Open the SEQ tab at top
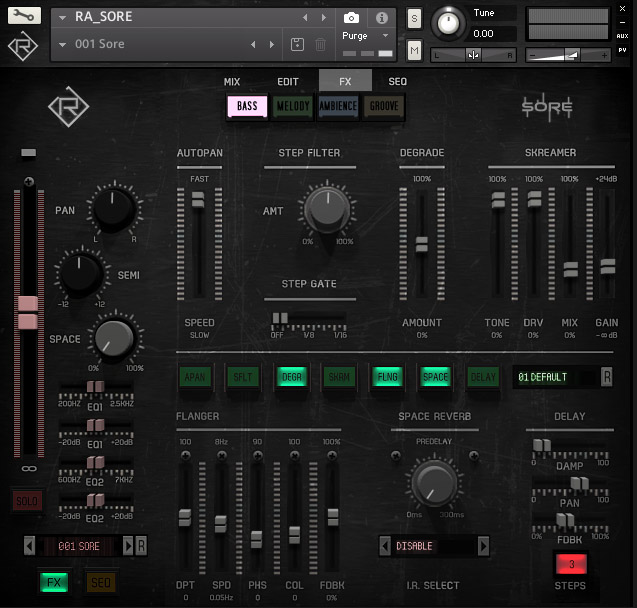This screenshot has height=608, width=637. [x=397, y=81]
